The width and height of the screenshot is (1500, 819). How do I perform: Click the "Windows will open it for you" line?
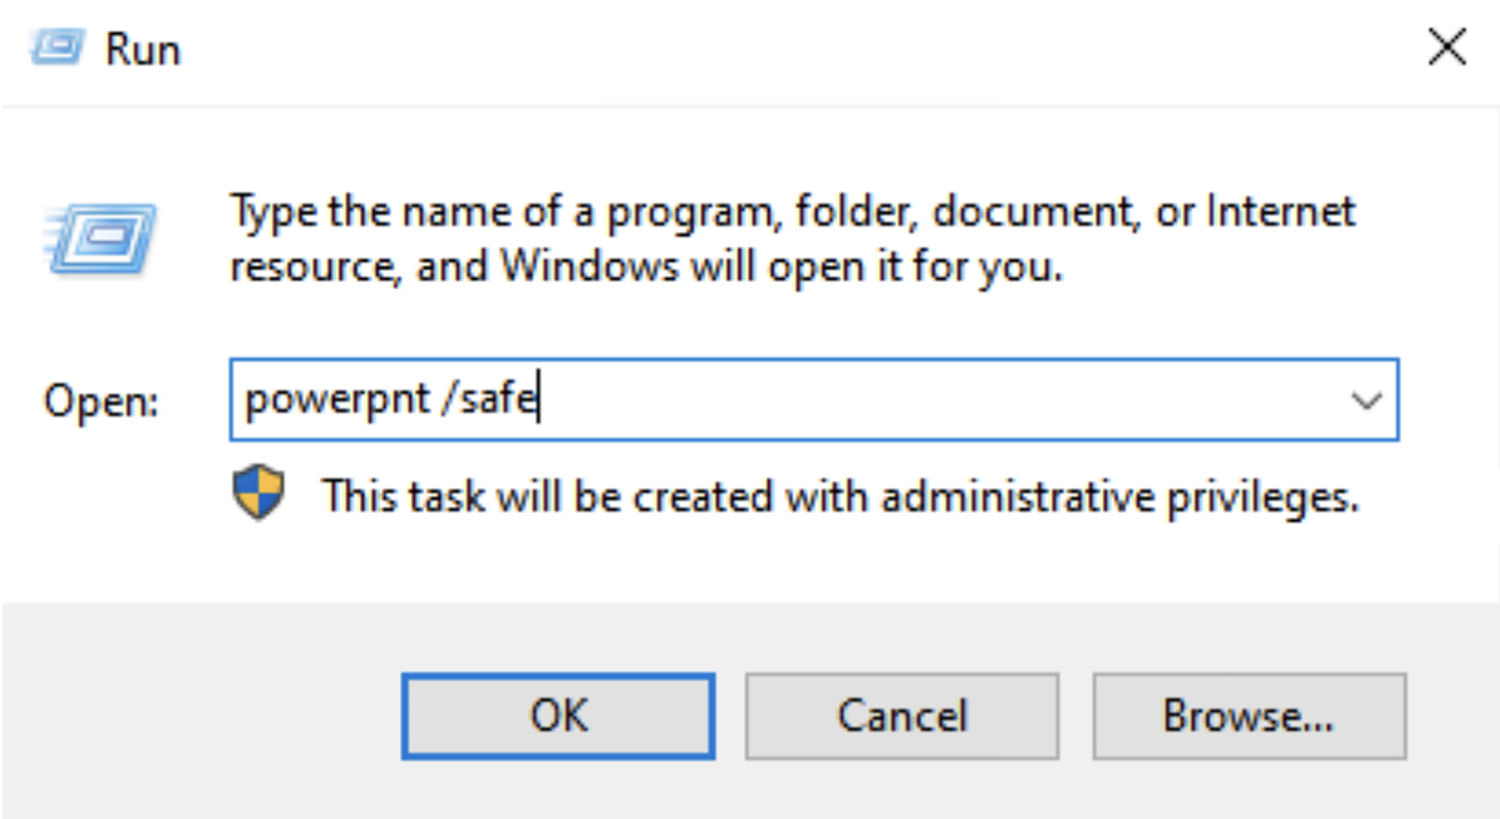pos(780,267)
